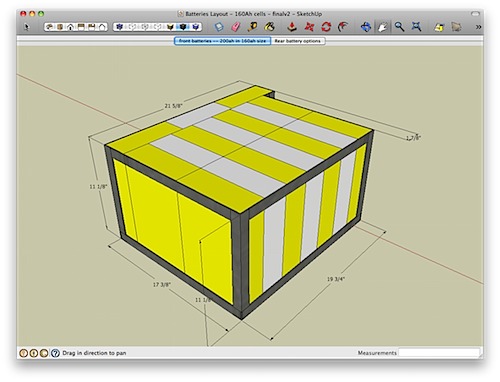The image size is (500, 382).
Task: Choose Hidden Line face style
Action: [157, 27]
